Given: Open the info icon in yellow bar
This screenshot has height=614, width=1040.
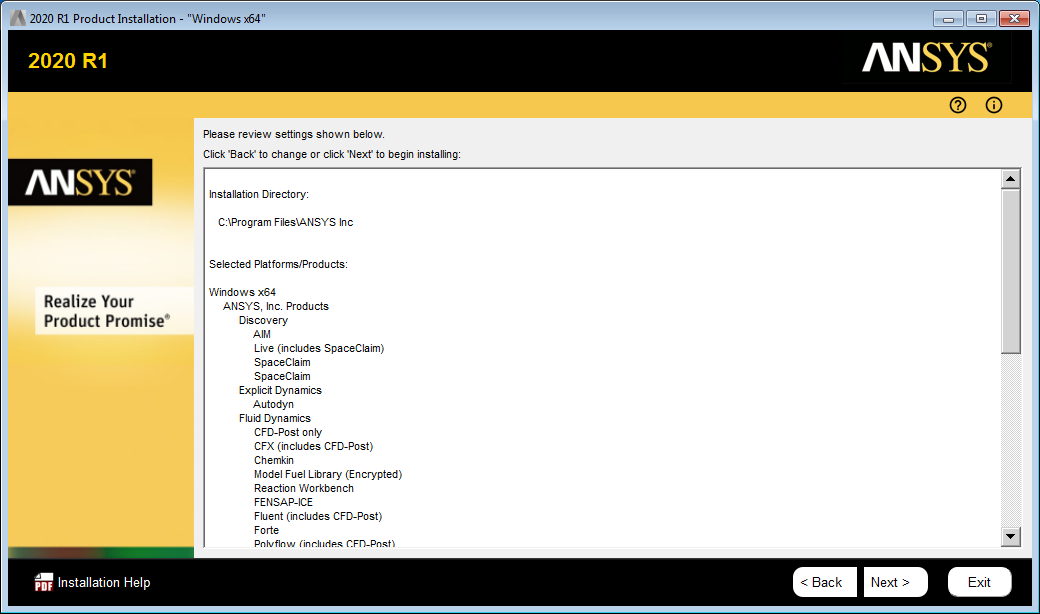Looking at the screenshot, I should click(x=993, y=105).
